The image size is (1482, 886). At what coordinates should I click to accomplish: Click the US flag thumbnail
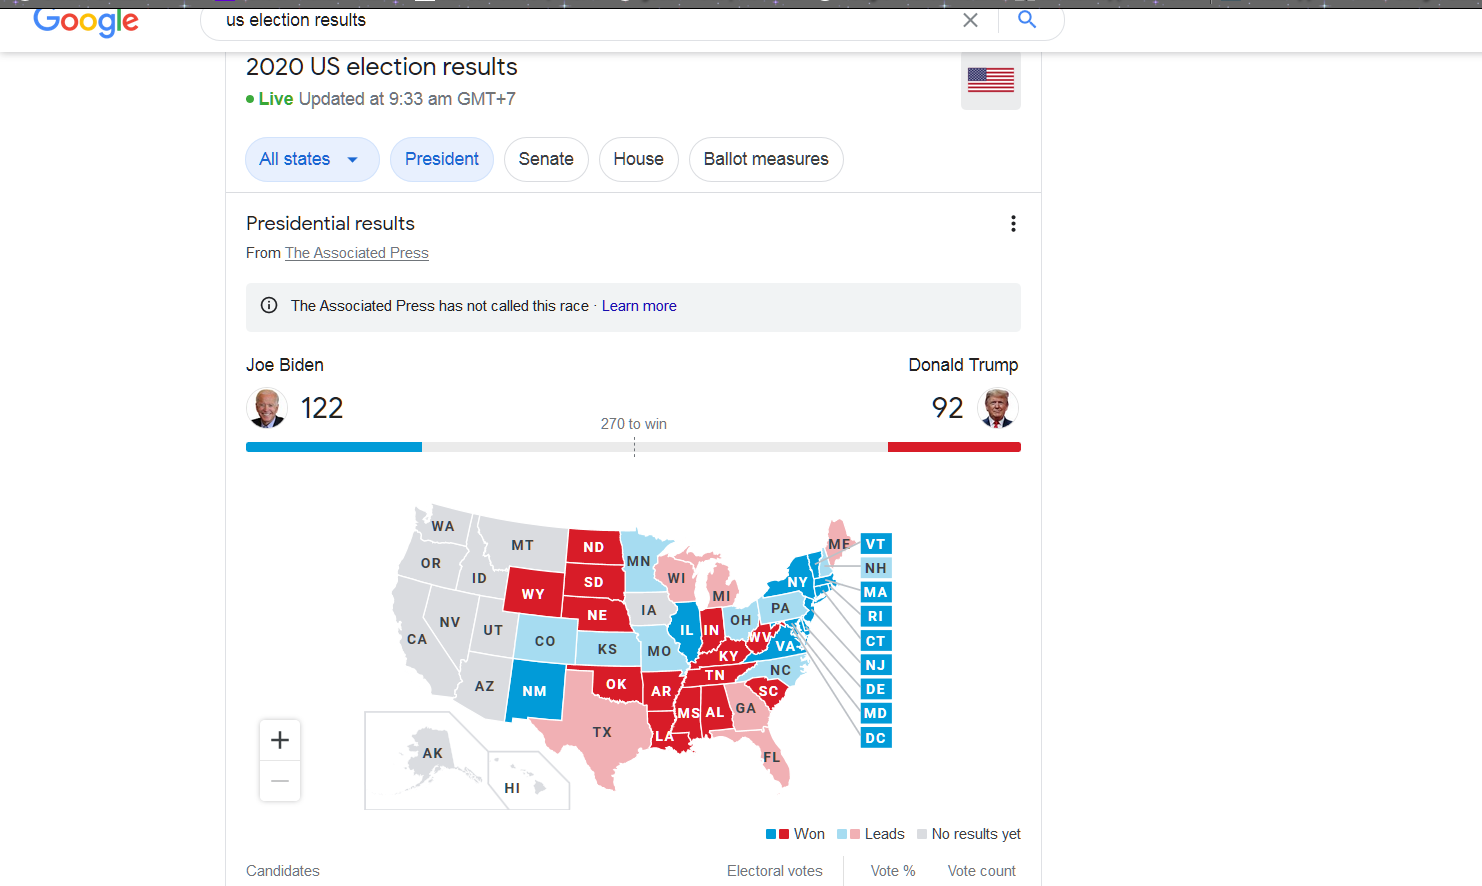click(991, 80)
